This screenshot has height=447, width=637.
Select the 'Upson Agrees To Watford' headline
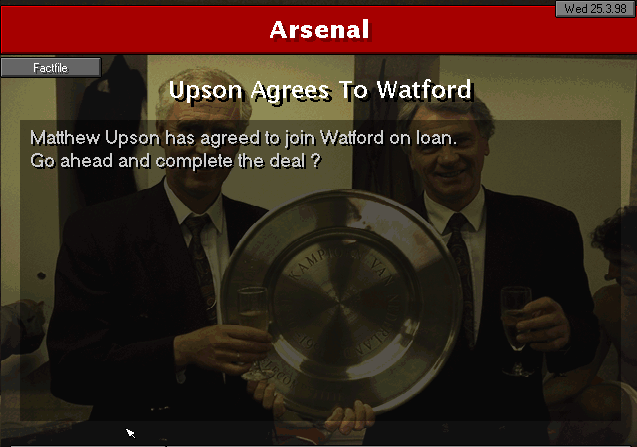(321, 90)
